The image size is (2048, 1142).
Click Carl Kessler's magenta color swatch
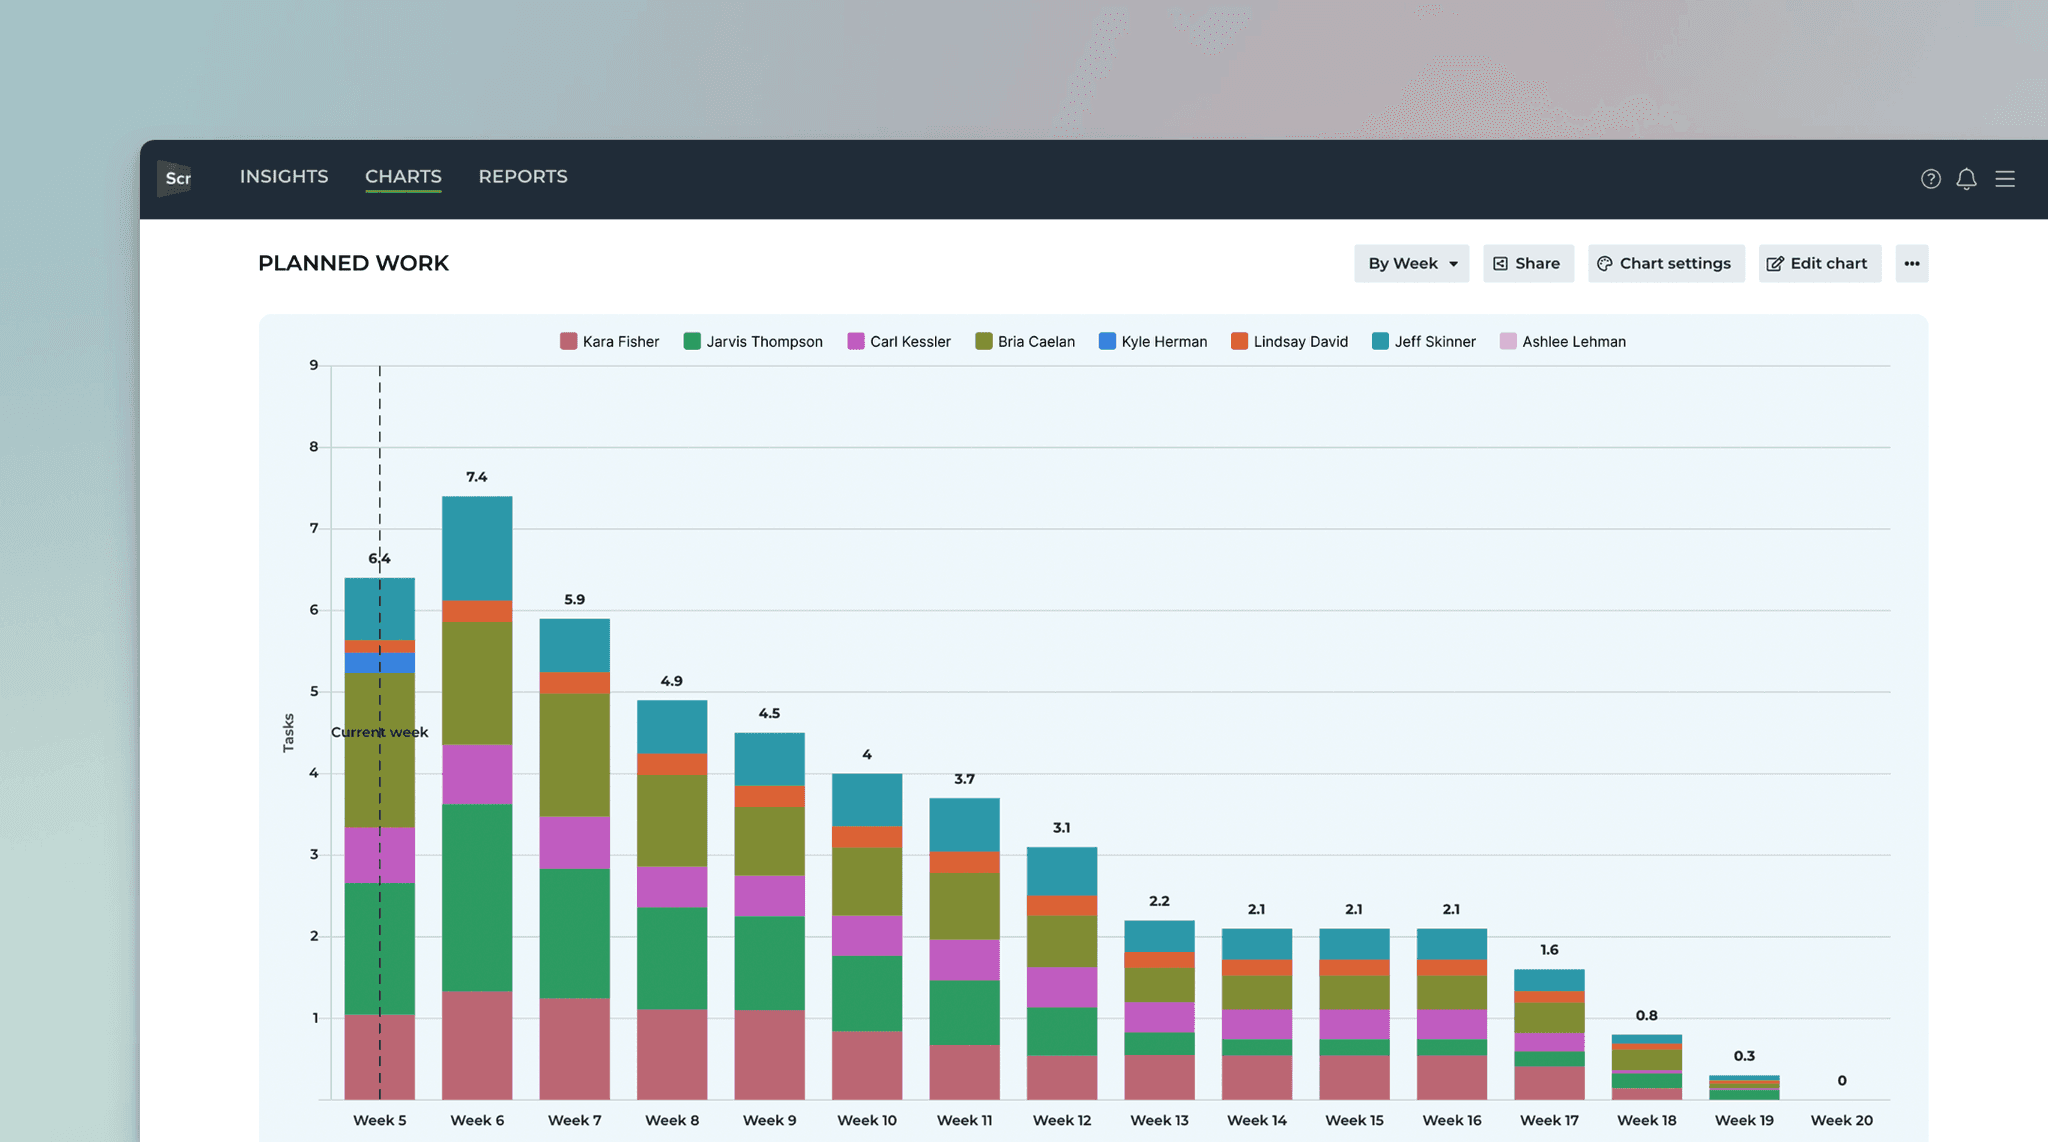[854, 341]
